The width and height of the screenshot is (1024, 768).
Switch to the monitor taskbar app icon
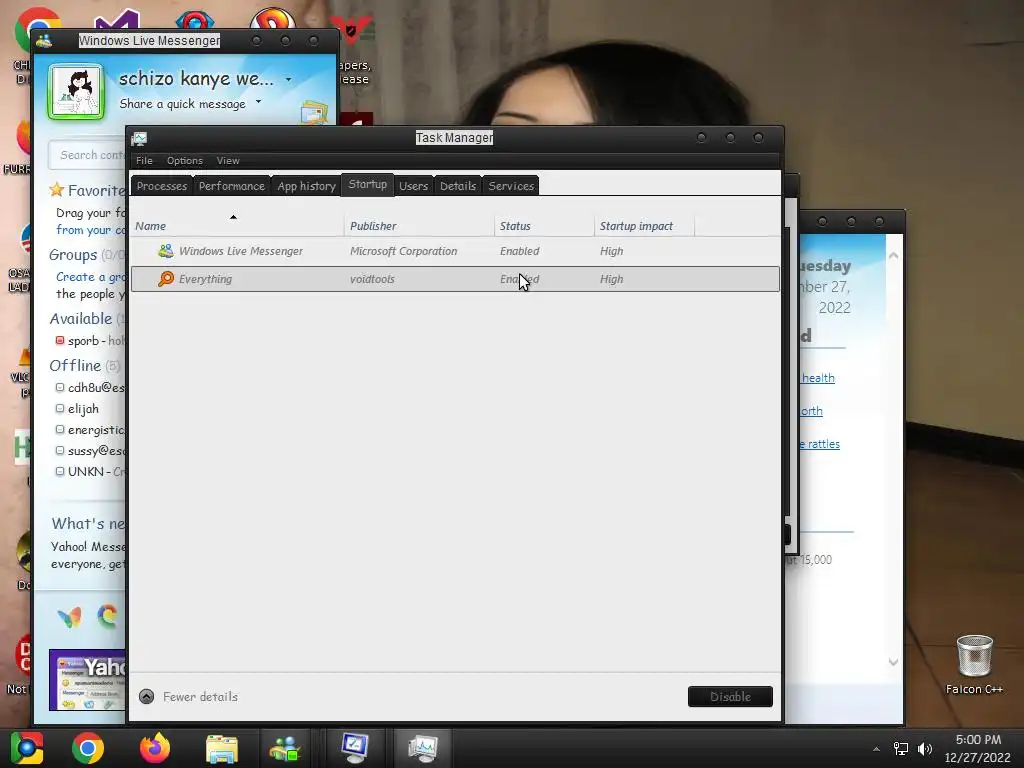[x=355, y=748]
